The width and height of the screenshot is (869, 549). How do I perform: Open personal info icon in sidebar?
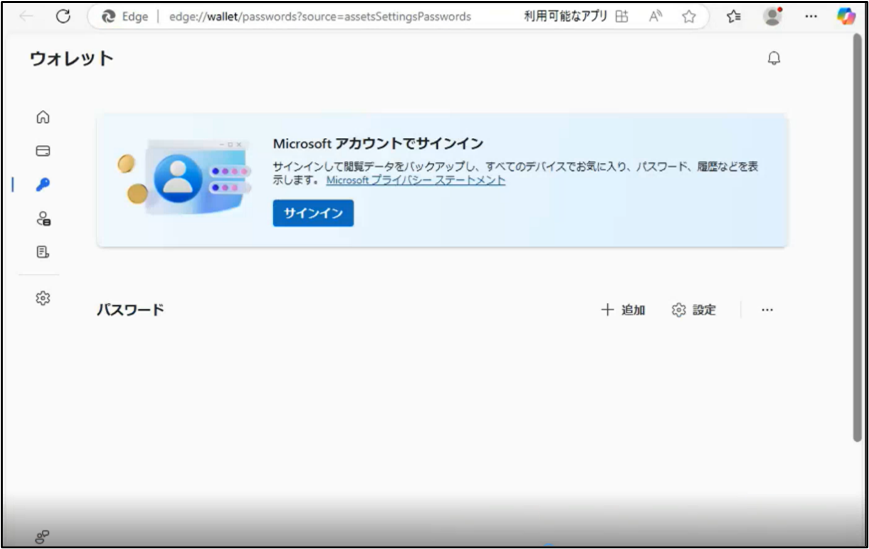tap(43, 218)
